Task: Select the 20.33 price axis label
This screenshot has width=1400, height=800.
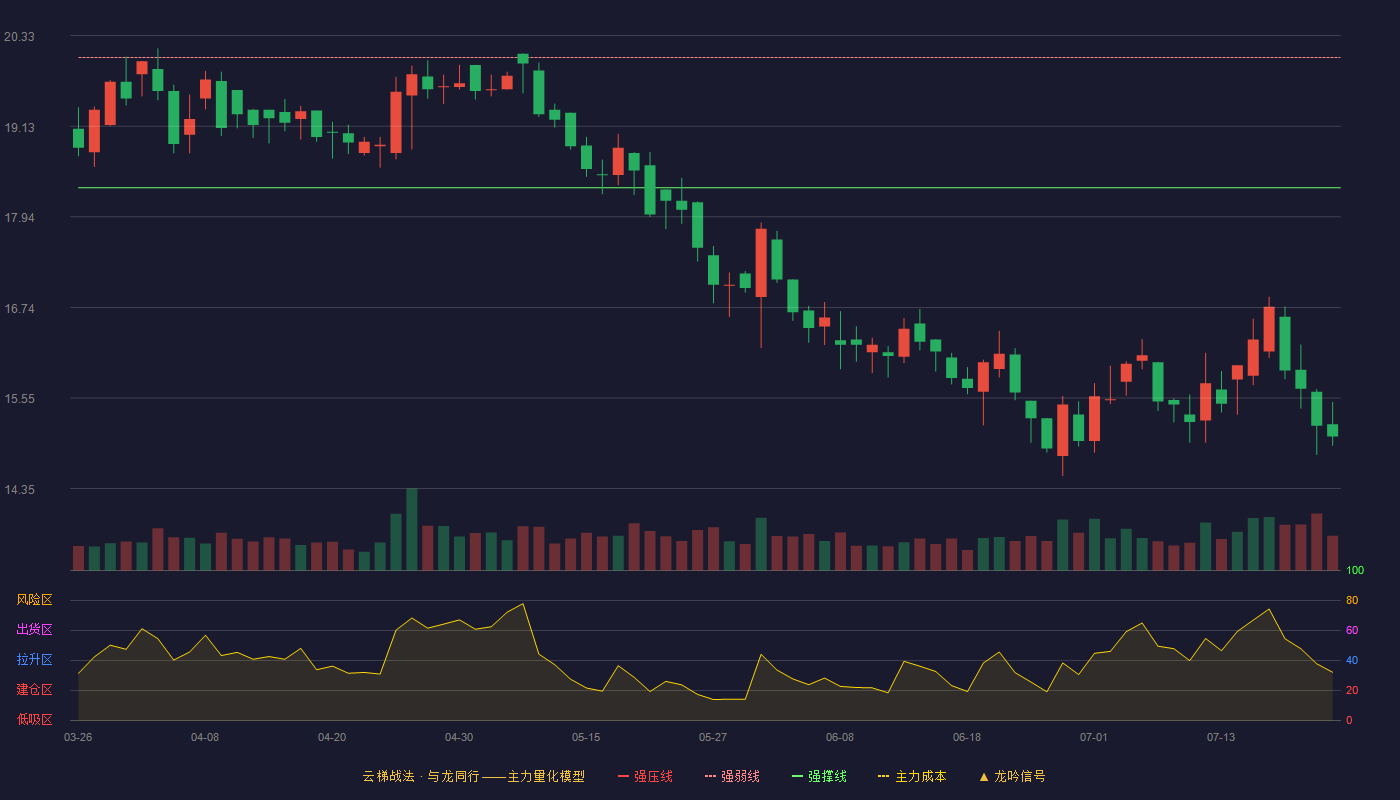Action: pos(19,37)
